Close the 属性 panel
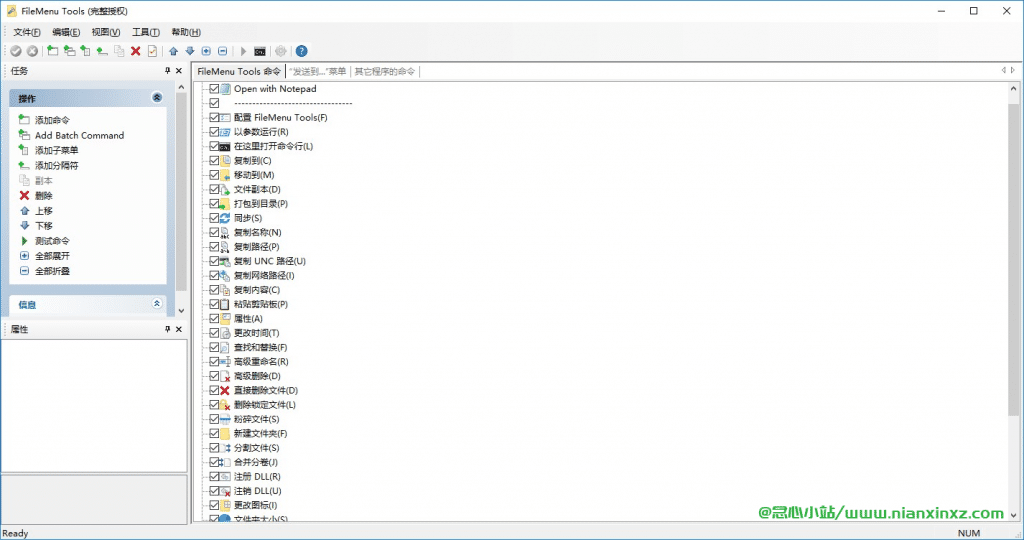 179,329
